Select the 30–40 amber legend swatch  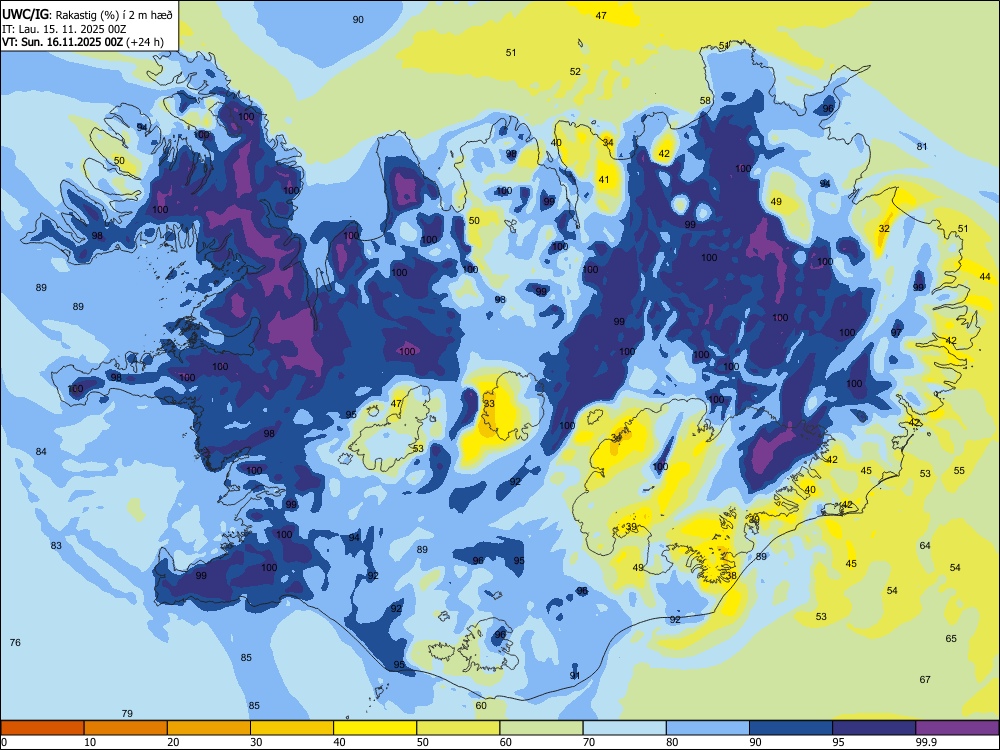click(292, 728)
